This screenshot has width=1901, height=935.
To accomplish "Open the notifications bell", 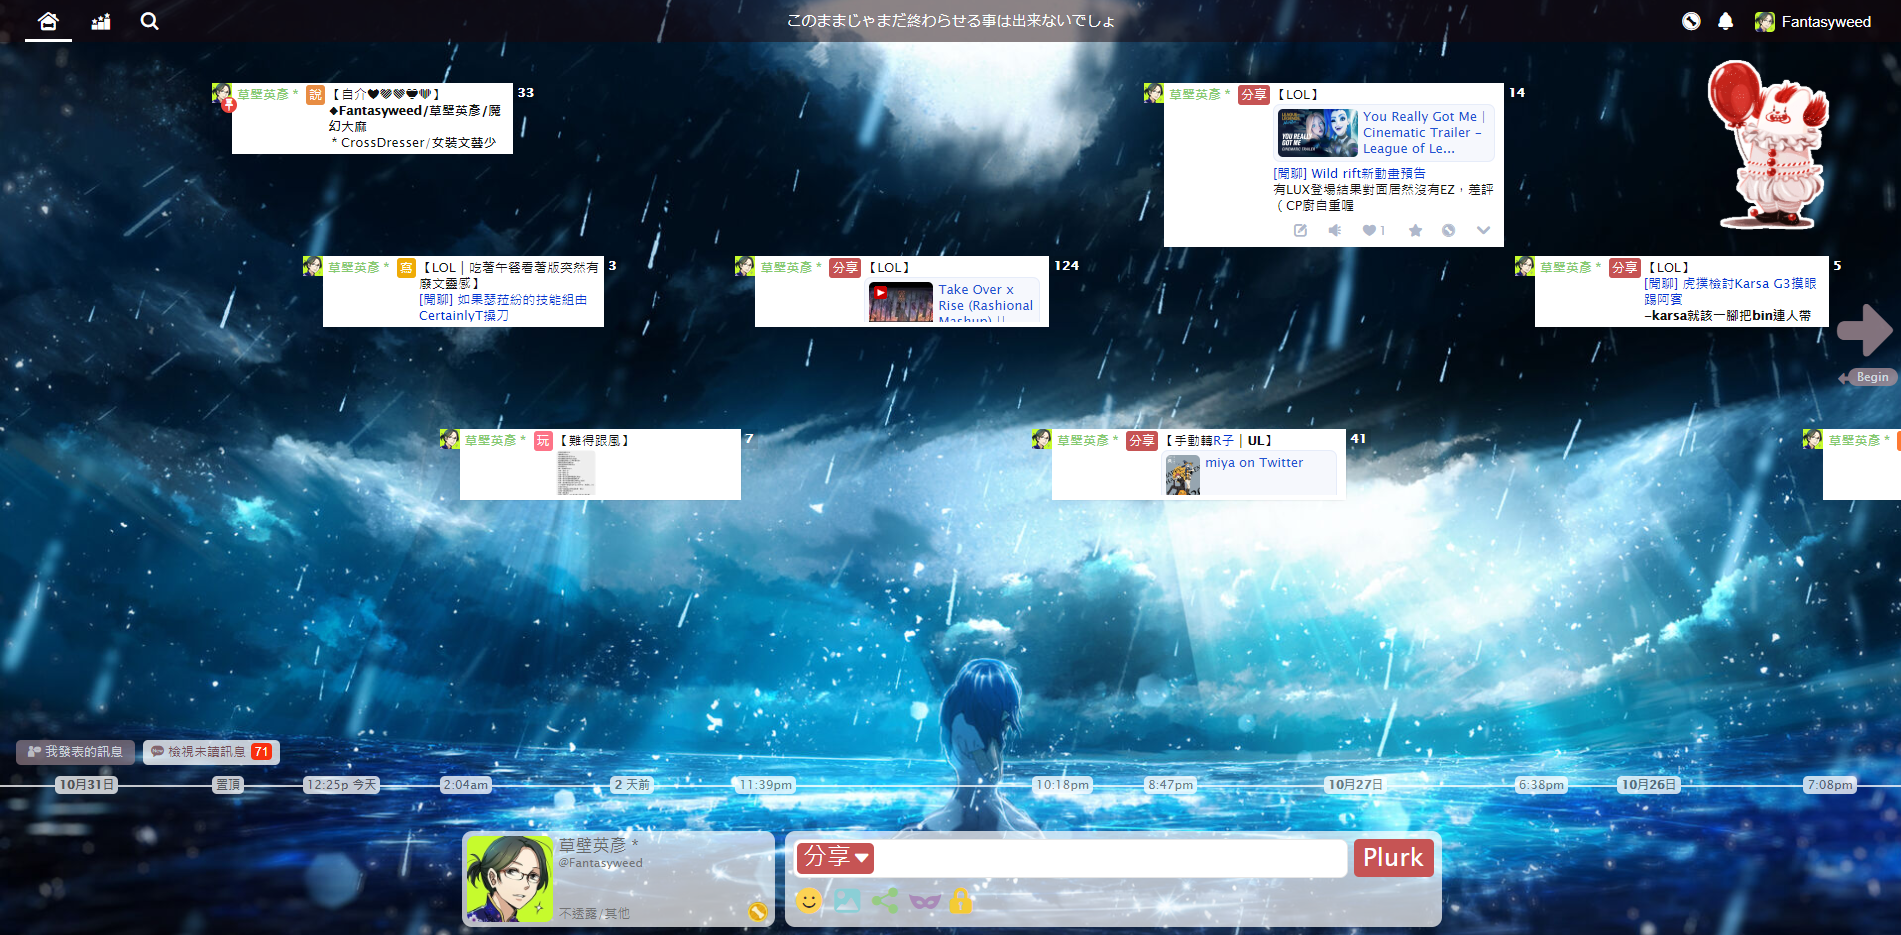I will click(x=1725, y=21).
